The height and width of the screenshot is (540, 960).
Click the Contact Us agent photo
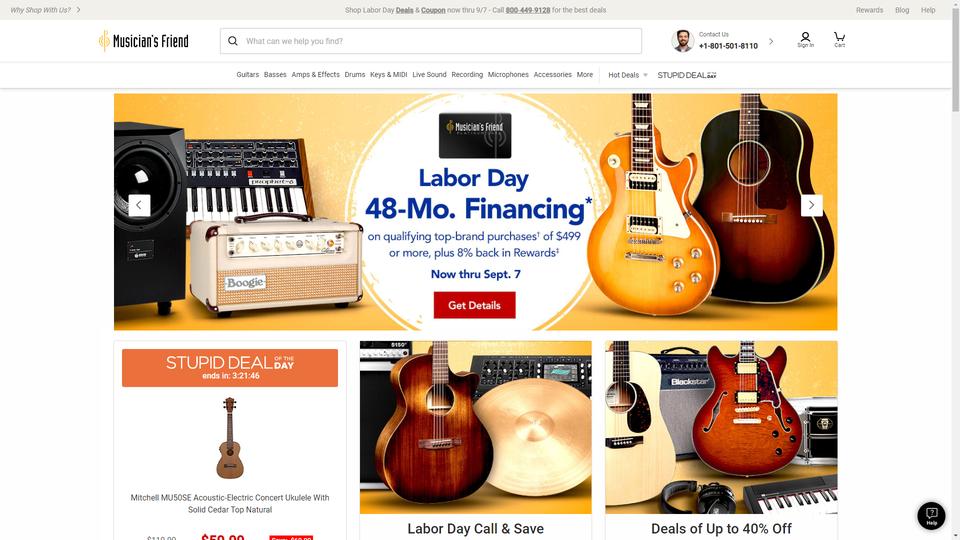(682, 41)
